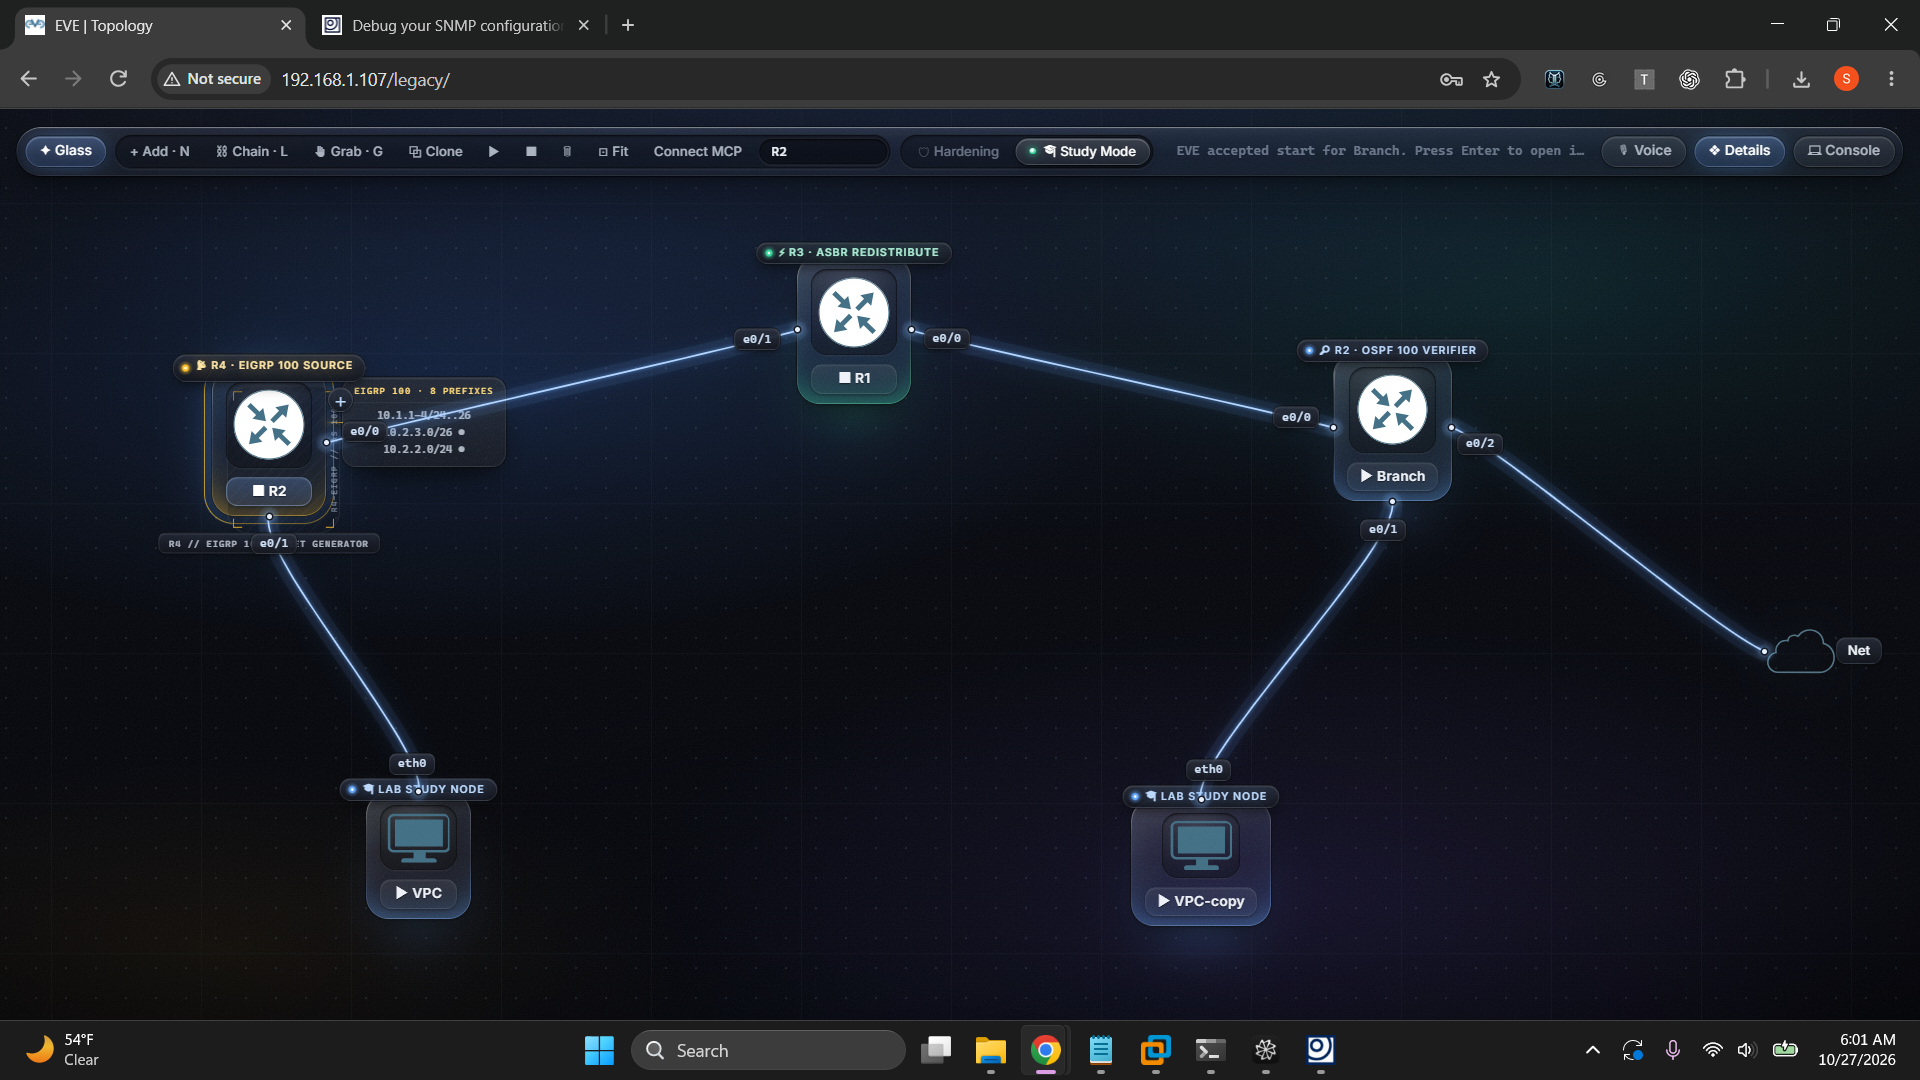Open the Glass theme button
The image size is (1920, 1080).
point(66,151)
